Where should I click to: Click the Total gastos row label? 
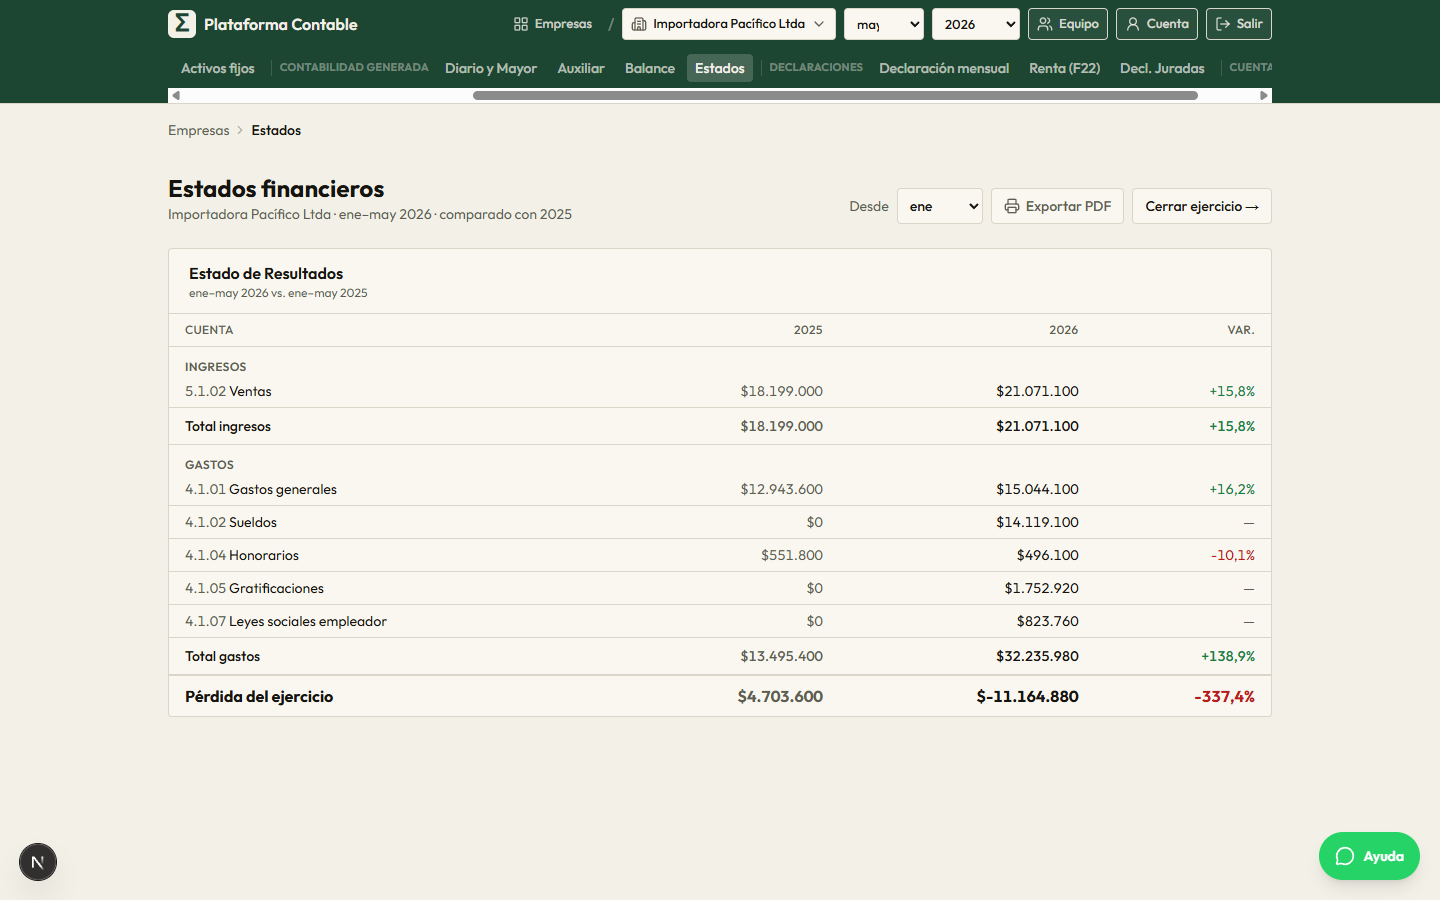point(222,656)
